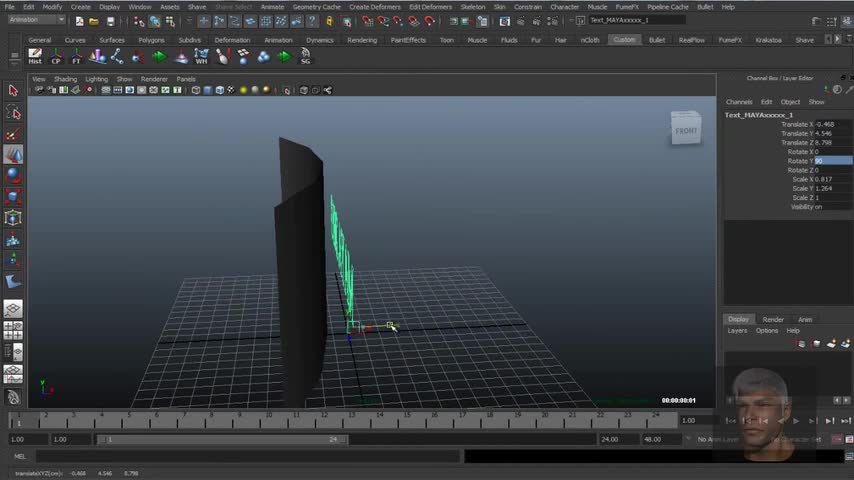Click the Hist shelf button

(x=35, y=56)
